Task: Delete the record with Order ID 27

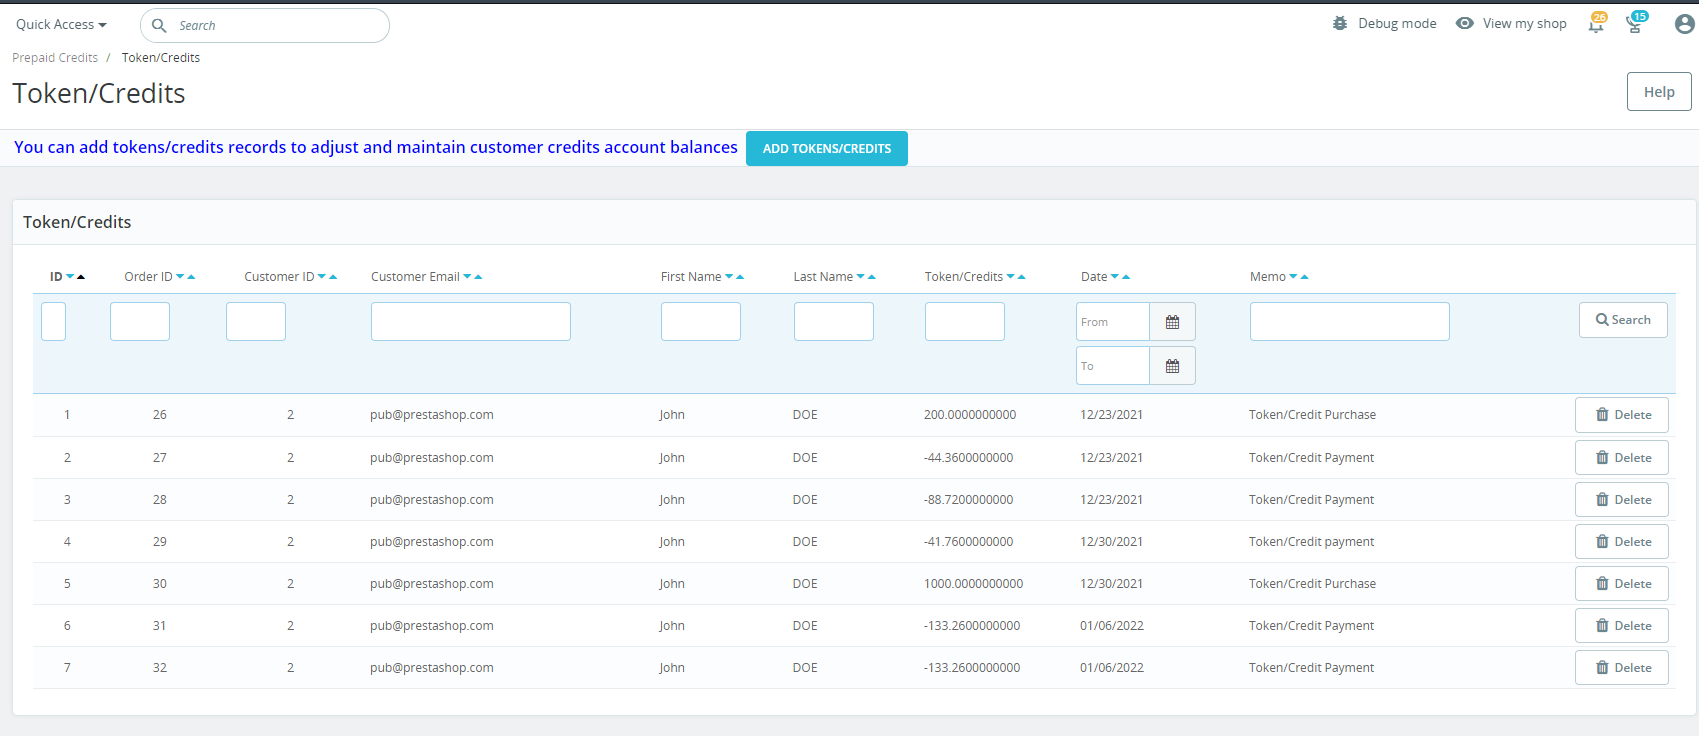Action: pyautogui.click(x=1622, y=458)
